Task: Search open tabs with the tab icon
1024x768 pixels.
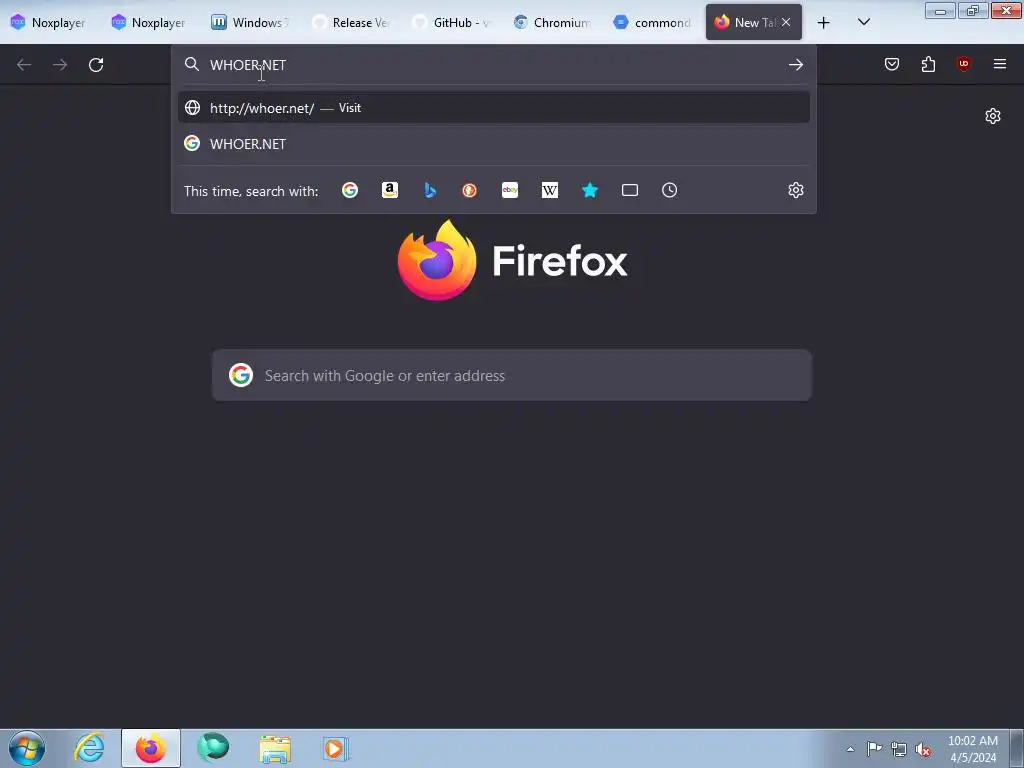Action: pyautogui.click(x=630, y=190)
